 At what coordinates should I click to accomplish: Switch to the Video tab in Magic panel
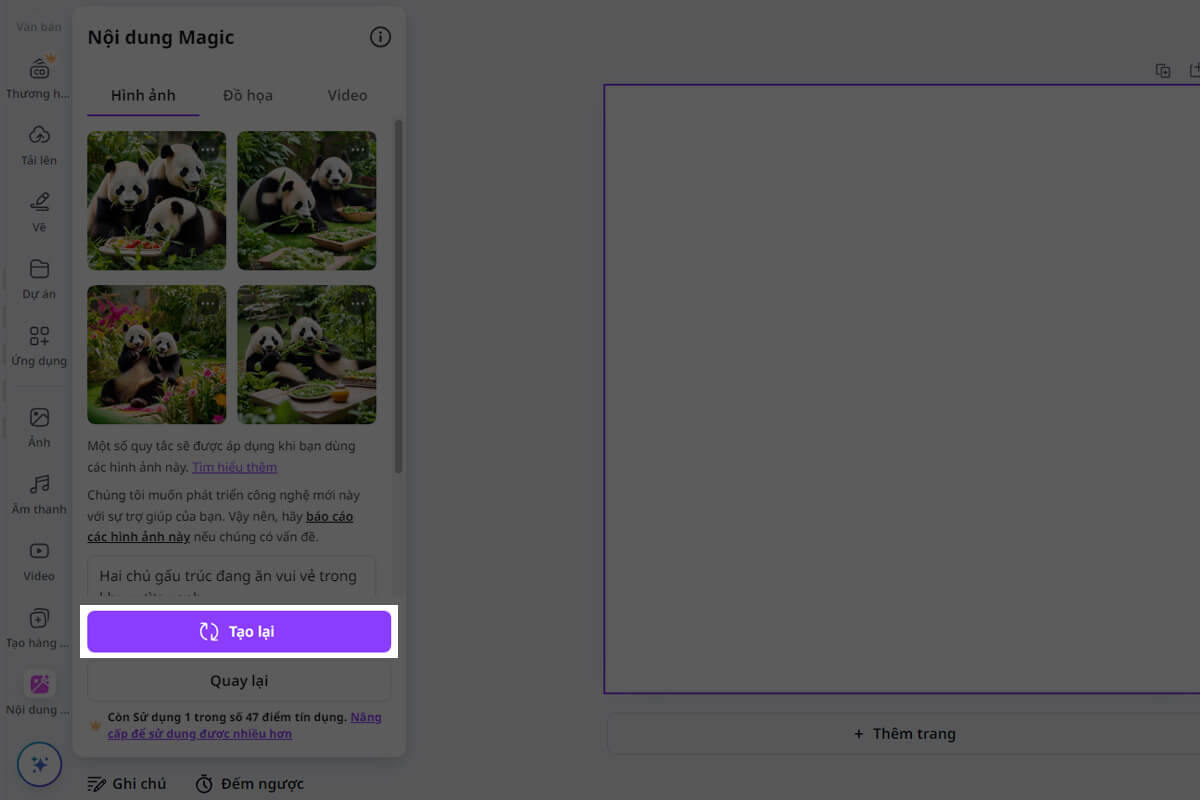347,96
